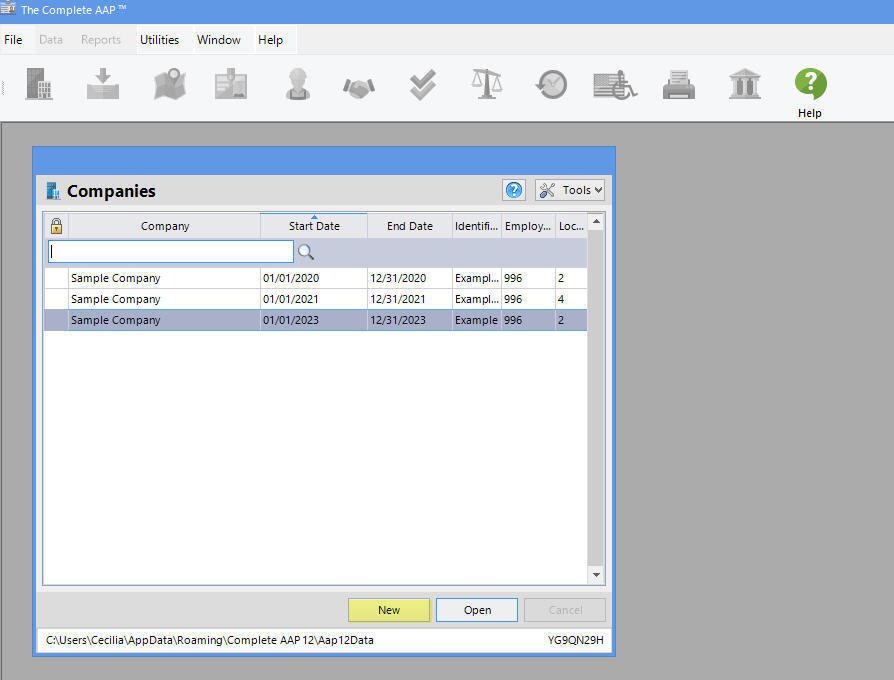The width and height of the screenshot is (894, 680).
Task: Sort by the End Date column header
Action: pos(410,226)
